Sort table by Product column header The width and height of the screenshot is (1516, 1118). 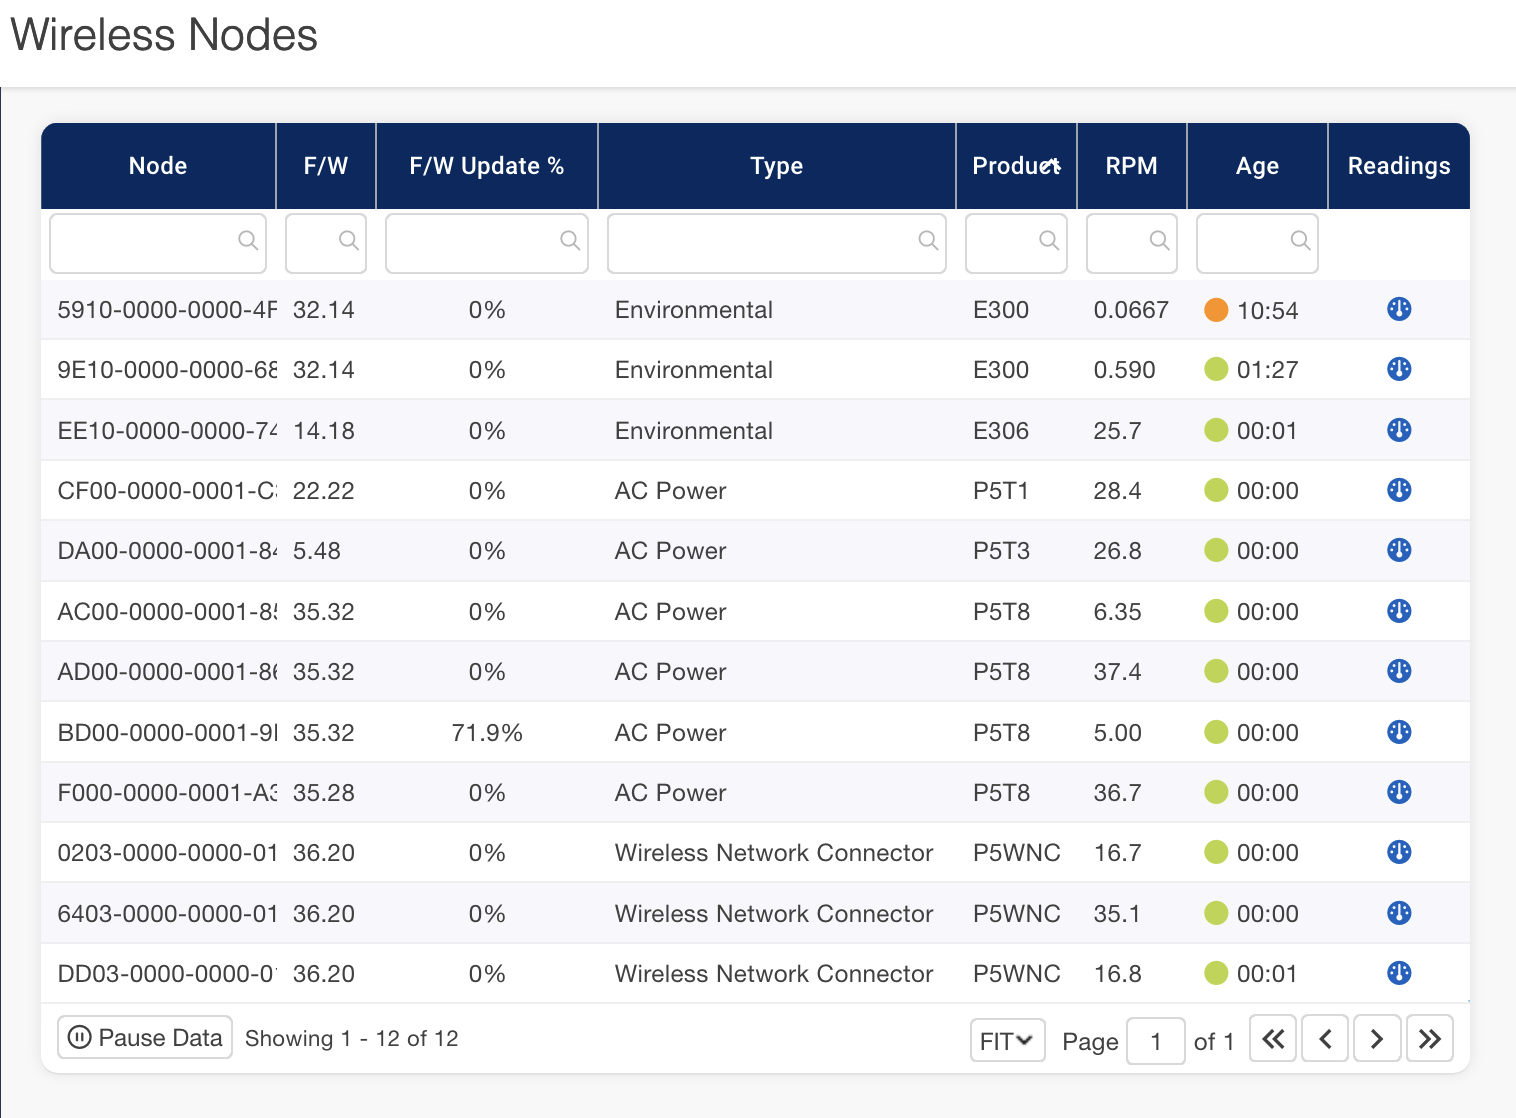(x=1015, y=166)
